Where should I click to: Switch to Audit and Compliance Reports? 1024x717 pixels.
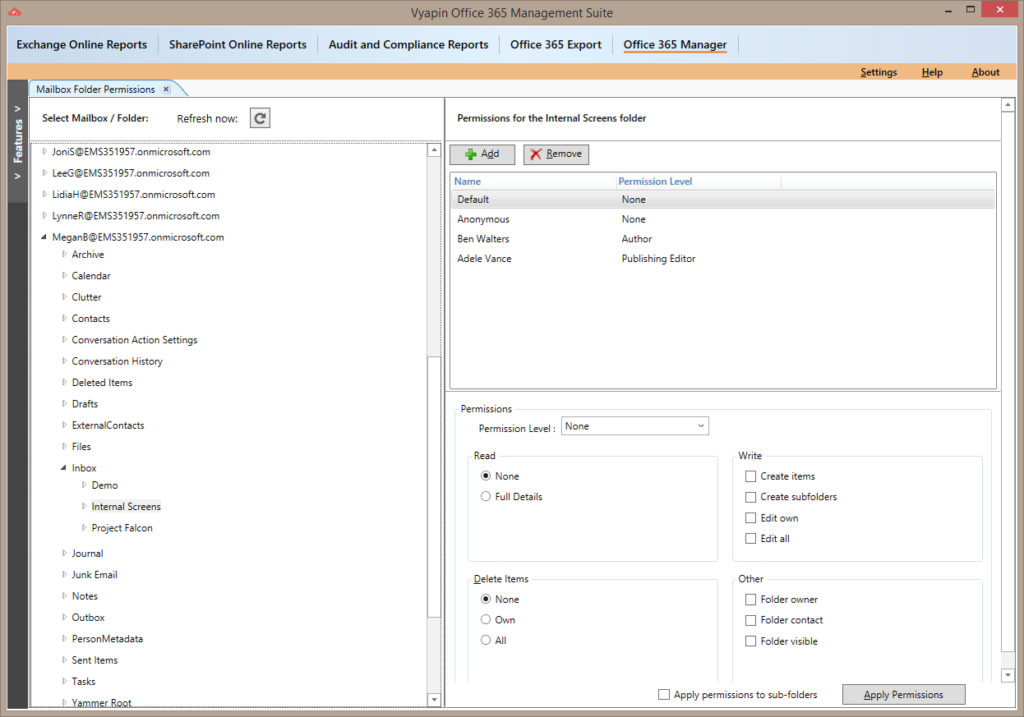coord(408,44)
